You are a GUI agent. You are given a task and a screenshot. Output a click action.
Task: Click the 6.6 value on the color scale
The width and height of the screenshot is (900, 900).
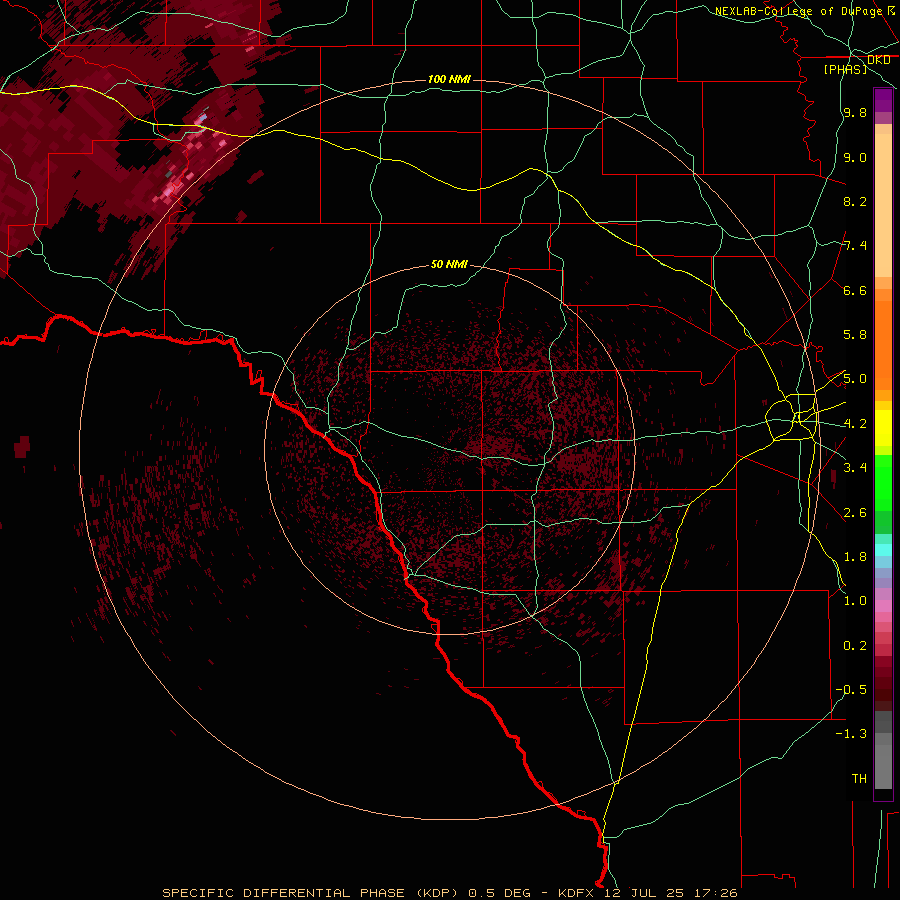855,290
